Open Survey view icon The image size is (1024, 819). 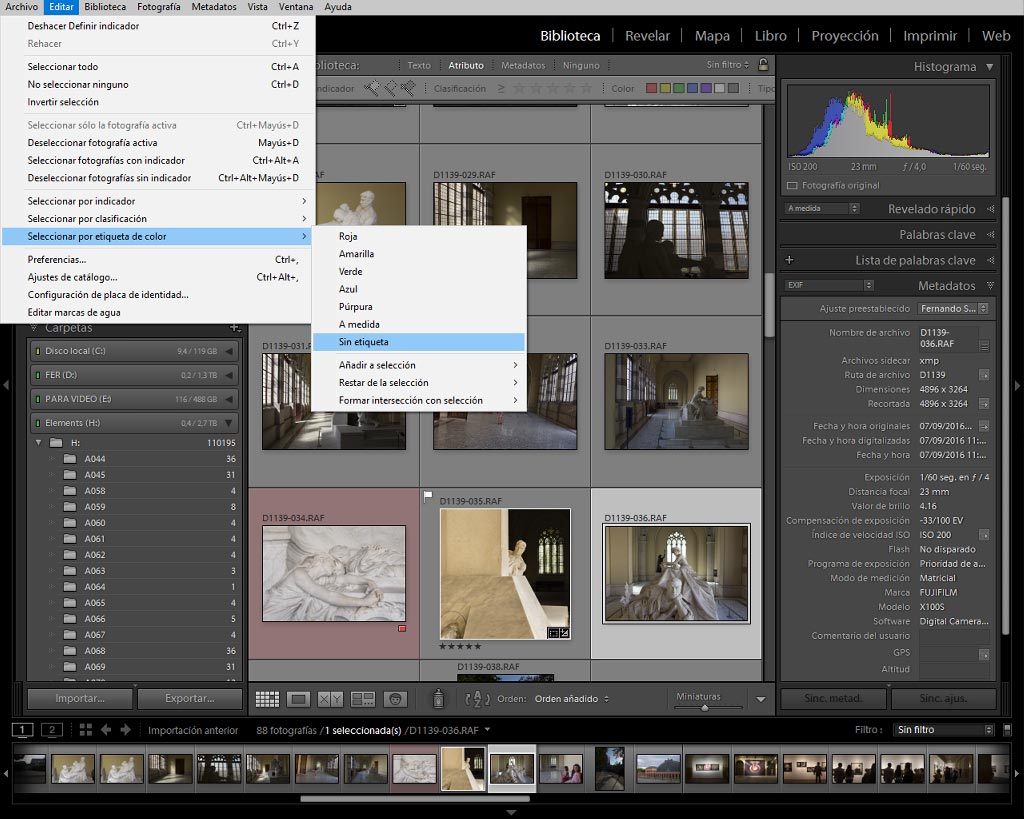click(x=362, y=699)
